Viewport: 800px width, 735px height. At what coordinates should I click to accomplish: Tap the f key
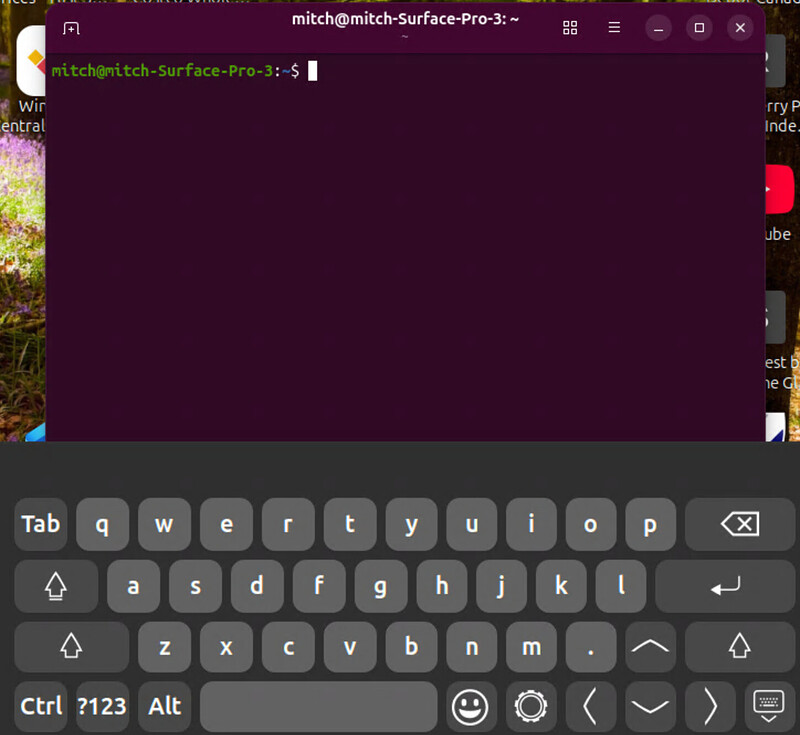pyautogui.click(x=319, y=586)
